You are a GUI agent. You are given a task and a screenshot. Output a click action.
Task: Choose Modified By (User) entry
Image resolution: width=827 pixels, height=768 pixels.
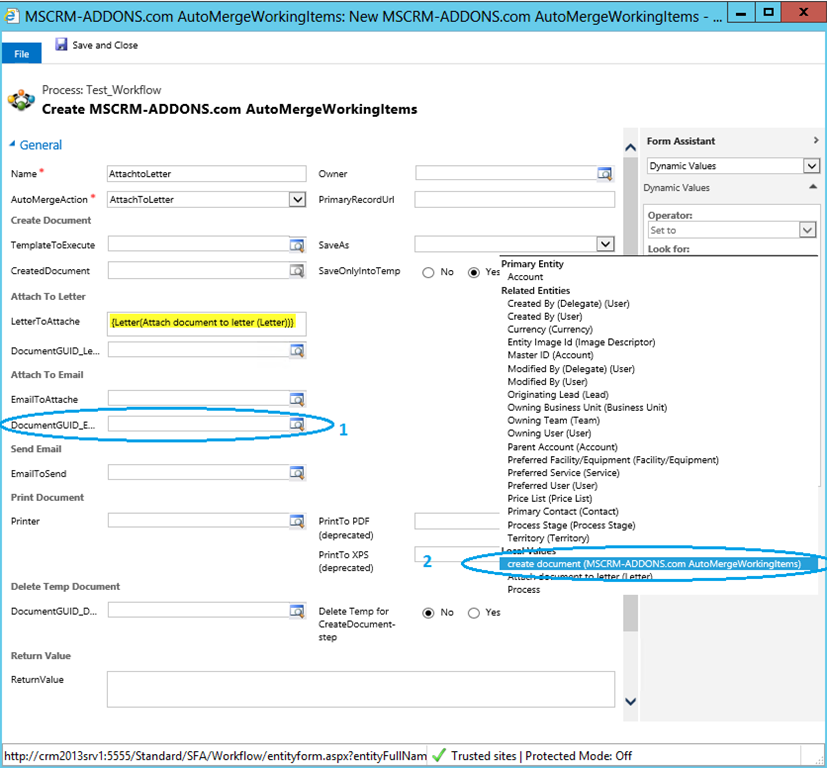point(547,381)
